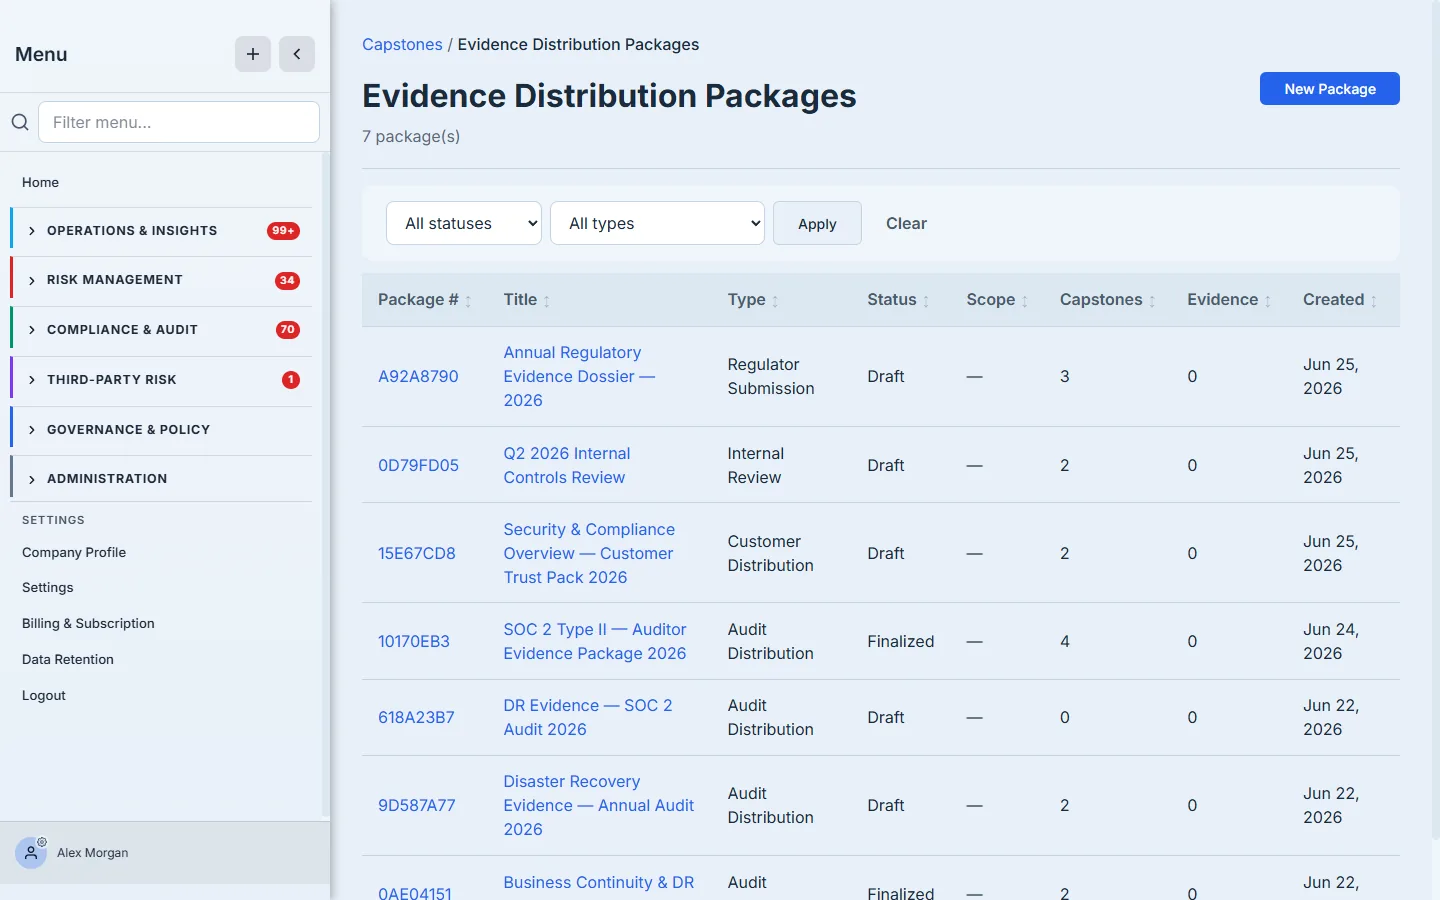
Task: Click the Title column sort arrows
Action: pos(547,301)
